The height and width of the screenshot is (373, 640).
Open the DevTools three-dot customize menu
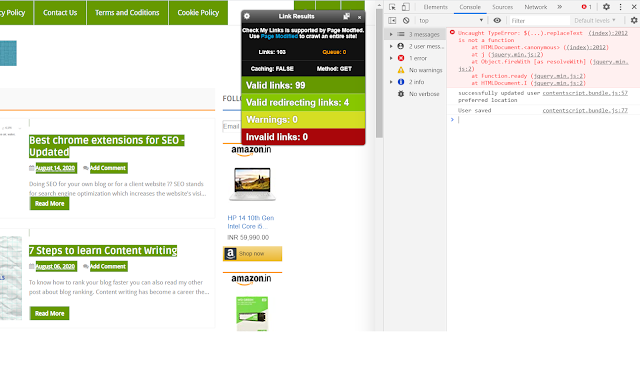coord(620,7)
